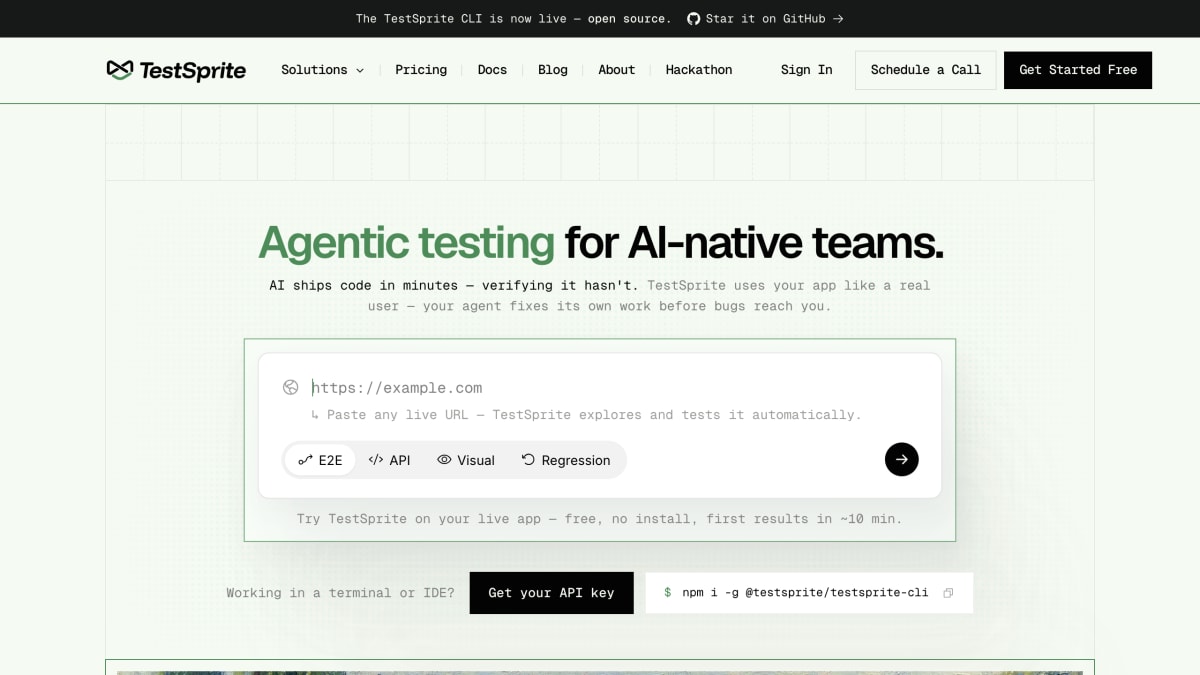Click the npm i -g @testsprite/testsprite-cli text
The image size is (1200, 675).
[805, 593]
